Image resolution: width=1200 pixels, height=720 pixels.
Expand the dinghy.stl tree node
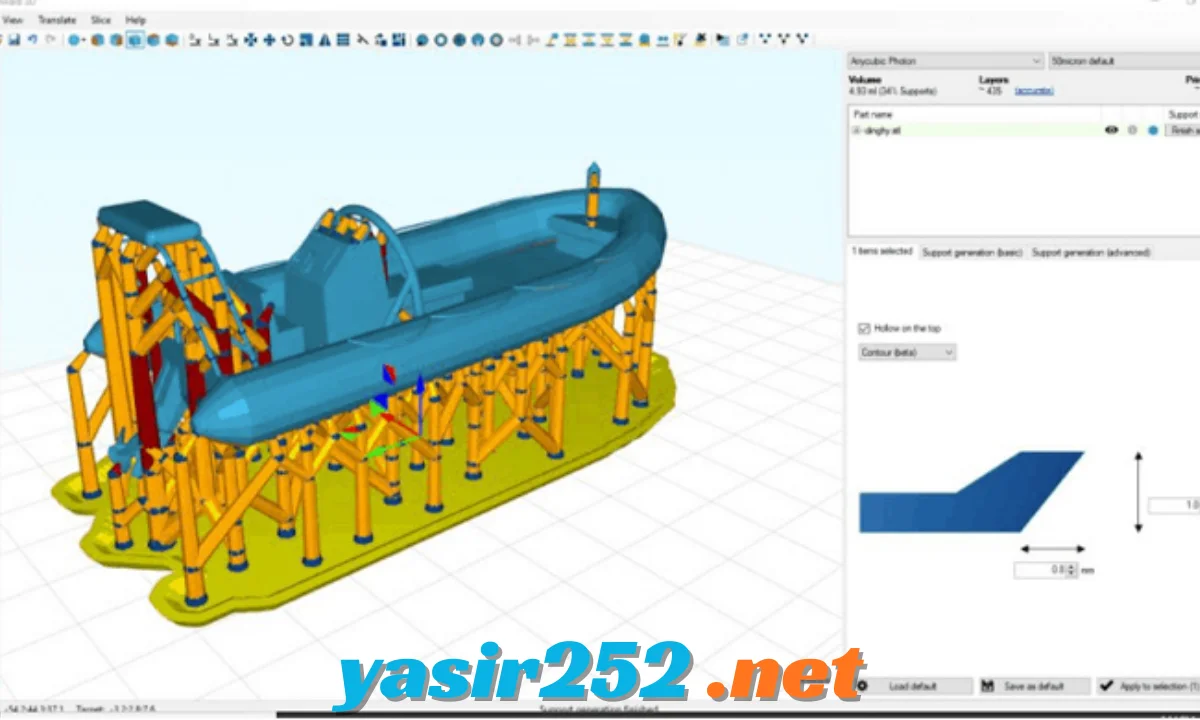[x=856, y=130]
